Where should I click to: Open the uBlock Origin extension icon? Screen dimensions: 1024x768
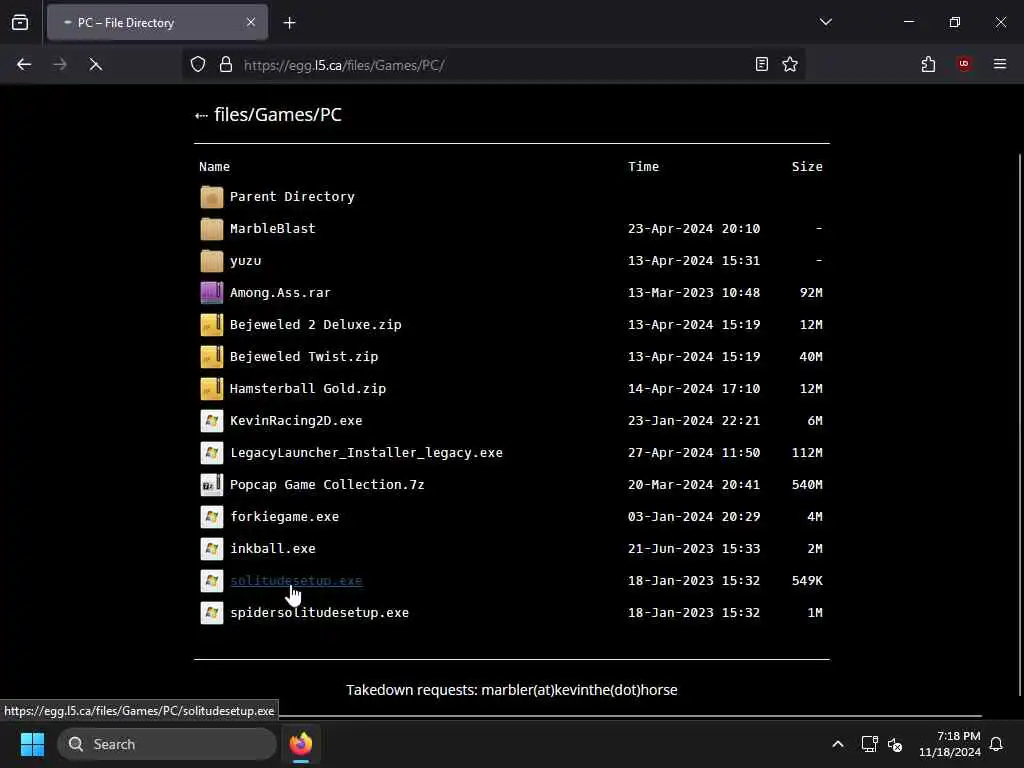[964, 64]
